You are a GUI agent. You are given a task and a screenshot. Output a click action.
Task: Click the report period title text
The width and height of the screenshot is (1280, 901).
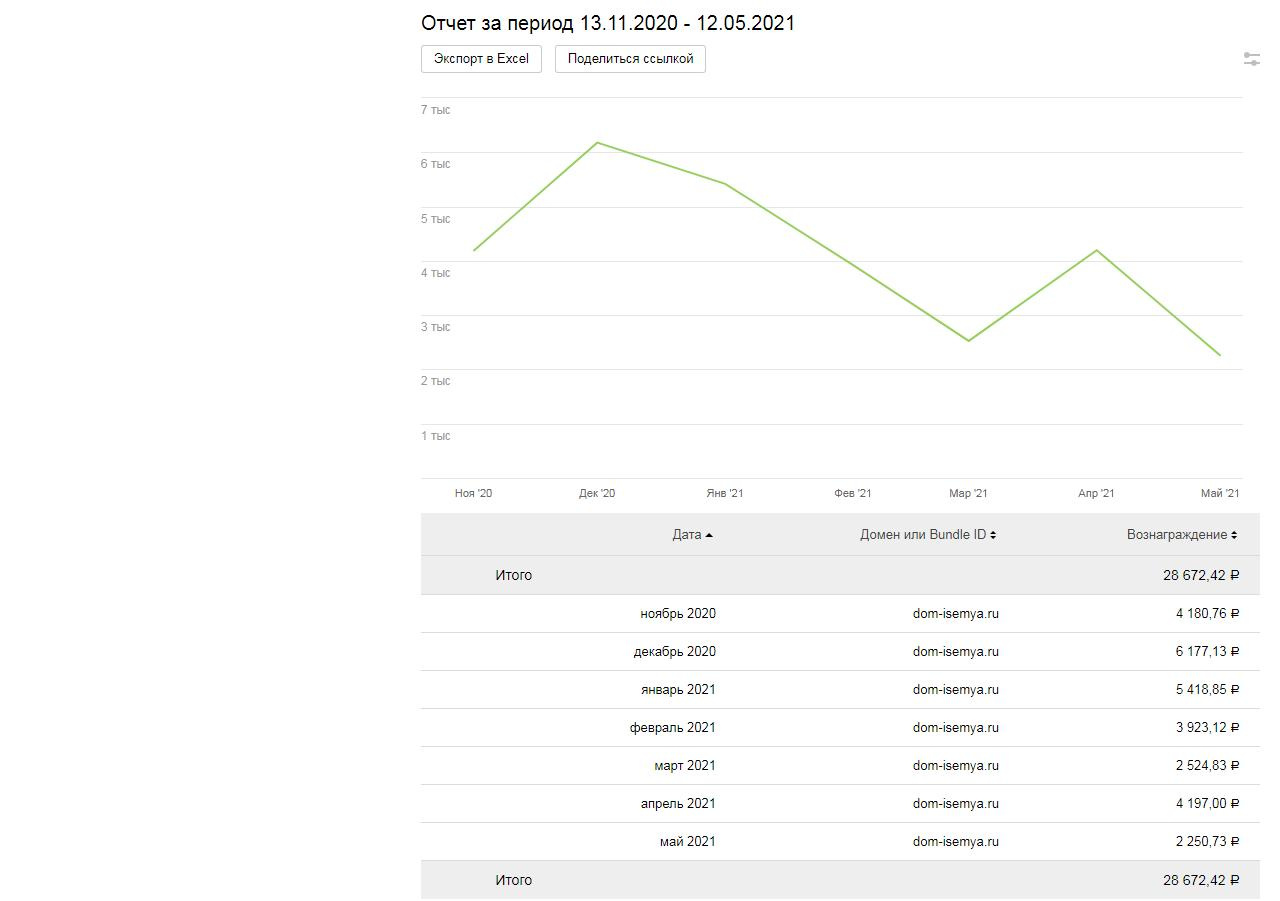point(607,23)
